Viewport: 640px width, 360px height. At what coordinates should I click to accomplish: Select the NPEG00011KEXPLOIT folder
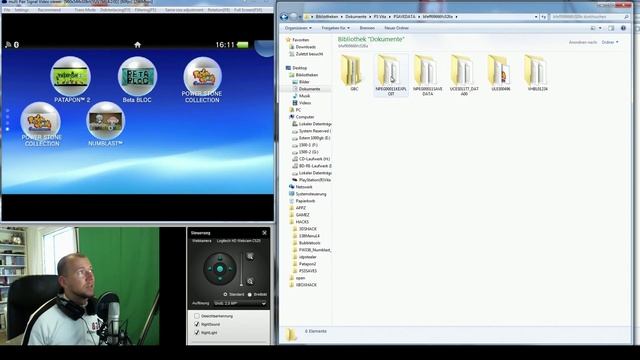391,75
